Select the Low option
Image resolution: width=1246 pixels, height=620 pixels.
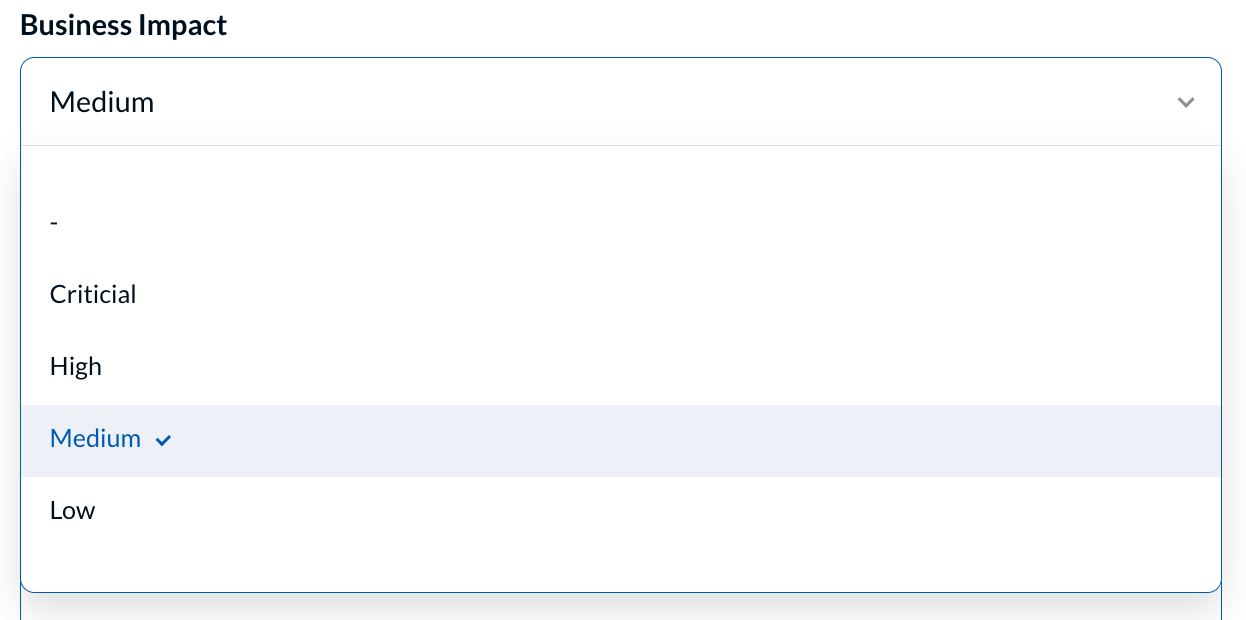coord(73,511)
